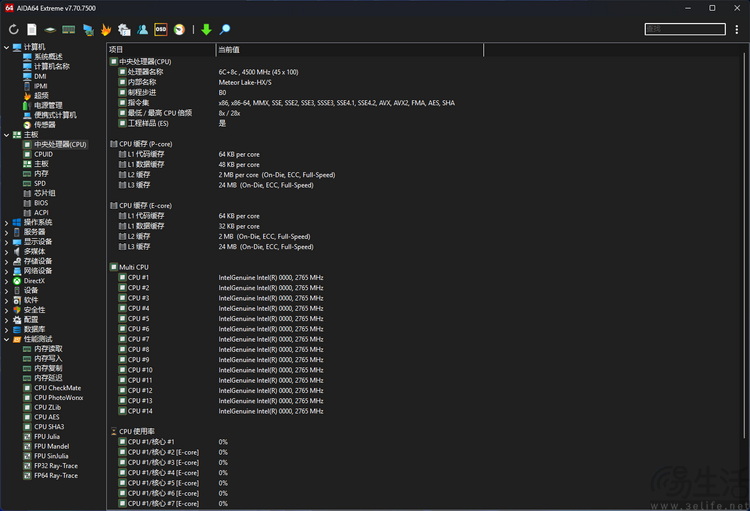Viewport: 750px width, 511px height.
Task: Expand the 操作系统 tree node
Action: point(6,222)
